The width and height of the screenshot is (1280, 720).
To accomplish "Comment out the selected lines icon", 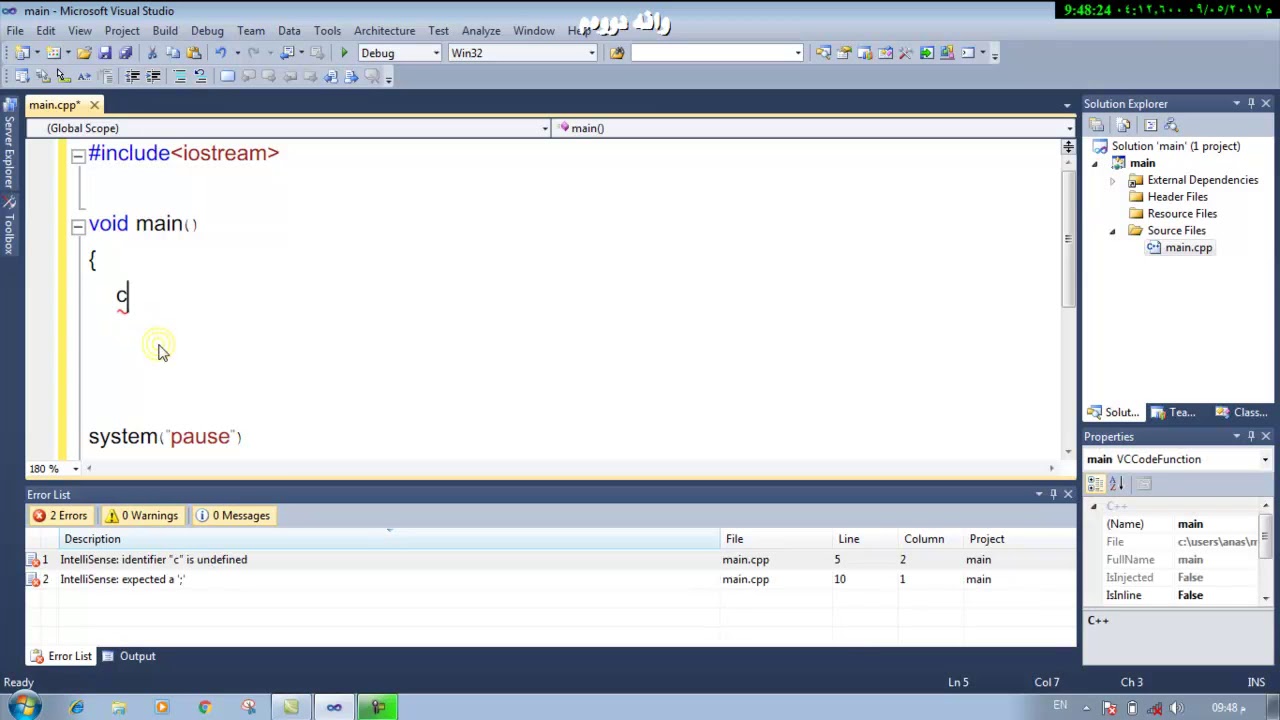I will pyautogui.click(x=180, y=76).
